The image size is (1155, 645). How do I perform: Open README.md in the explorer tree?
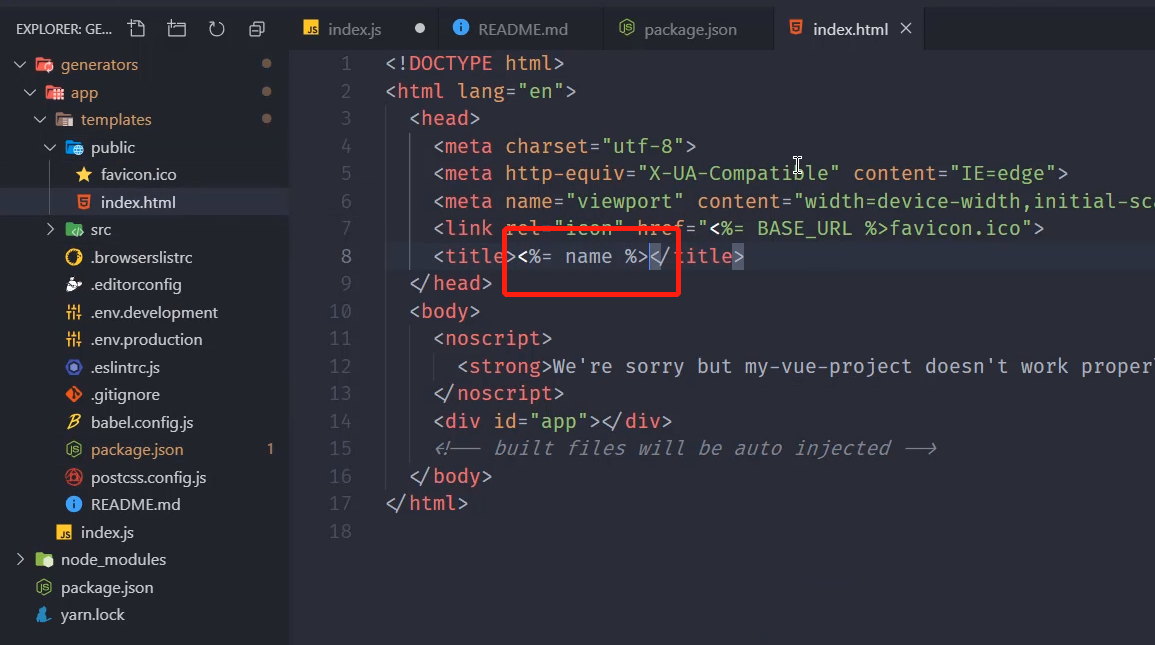136,505
